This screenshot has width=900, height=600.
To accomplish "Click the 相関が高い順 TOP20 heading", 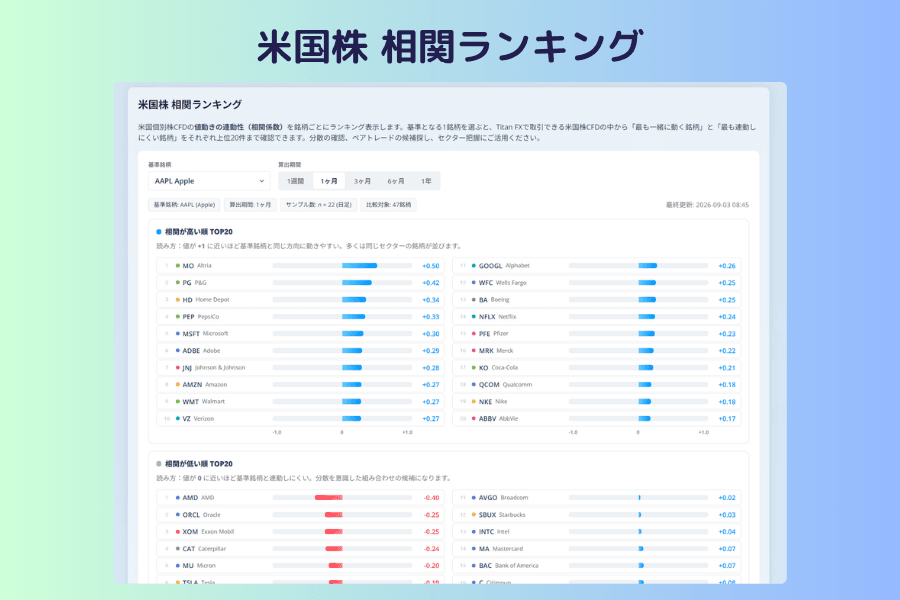I will (x=199, y=232).
